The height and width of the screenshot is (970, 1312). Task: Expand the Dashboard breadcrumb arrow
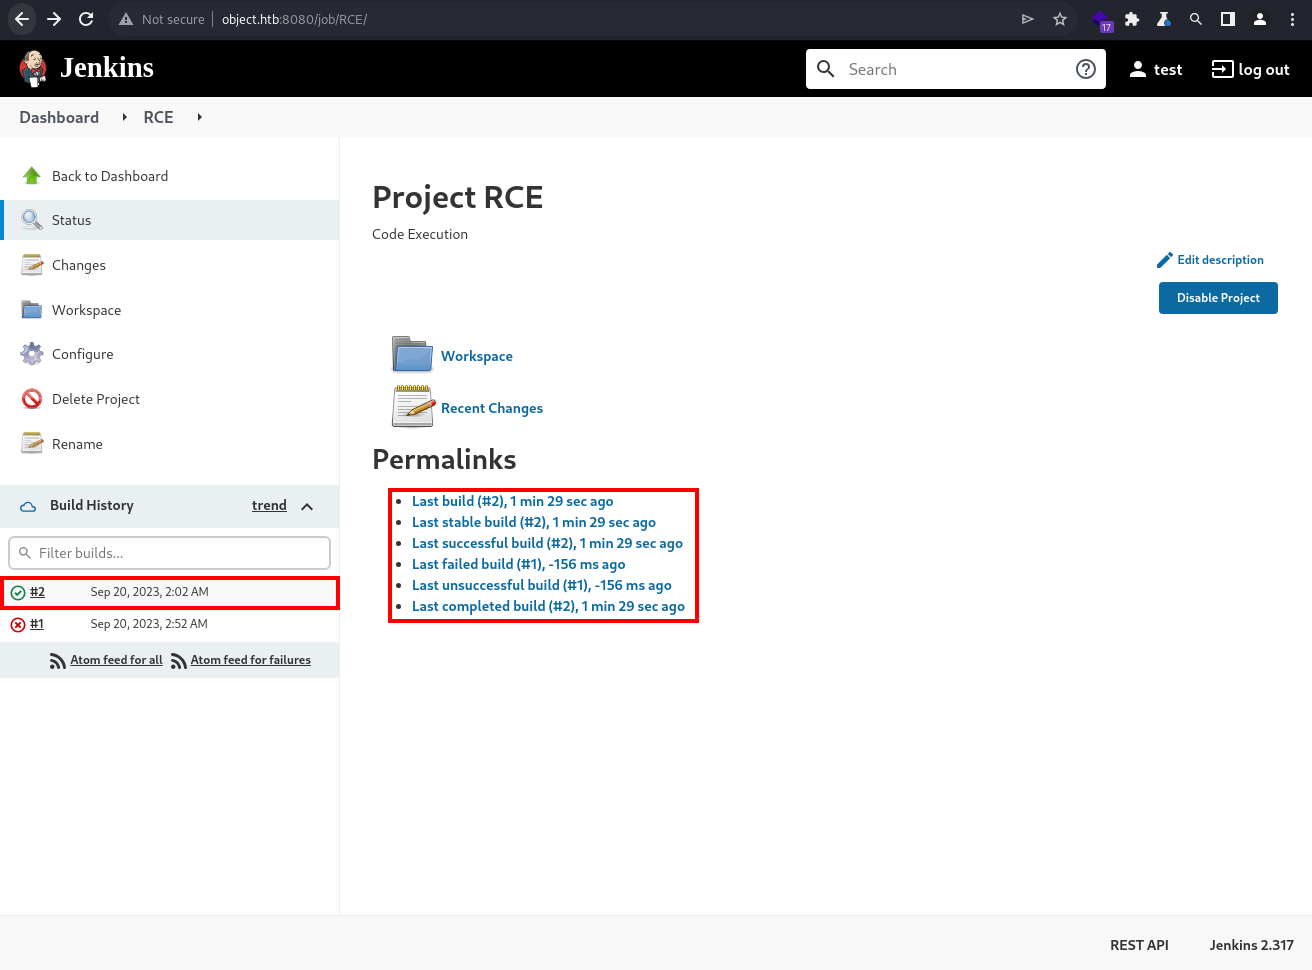(x=125, y=117)
